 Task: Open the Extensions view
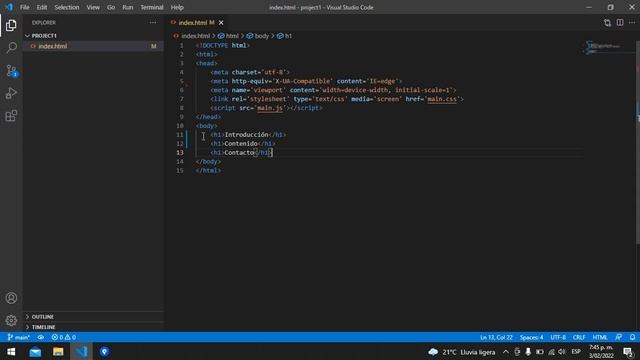pyautogui.click(x=11, y=116)
